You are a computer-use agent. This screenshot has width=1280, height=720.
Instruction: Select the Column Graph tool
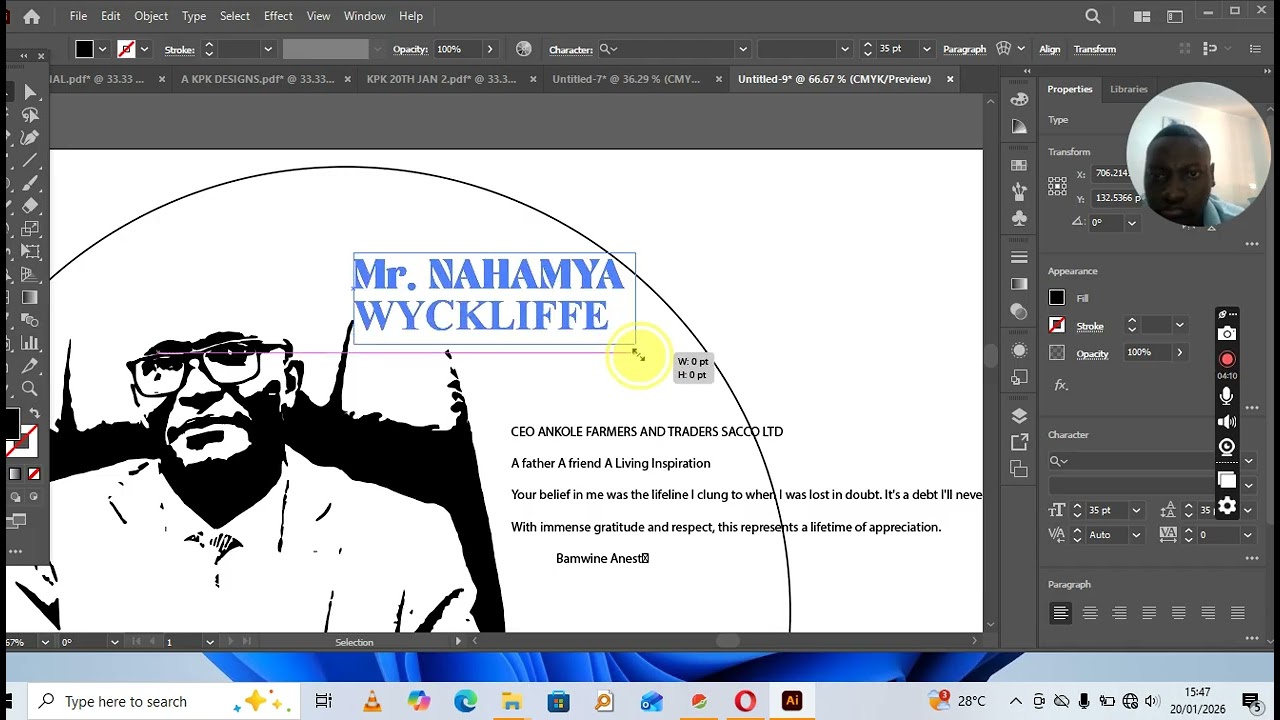tap(30, 344)
